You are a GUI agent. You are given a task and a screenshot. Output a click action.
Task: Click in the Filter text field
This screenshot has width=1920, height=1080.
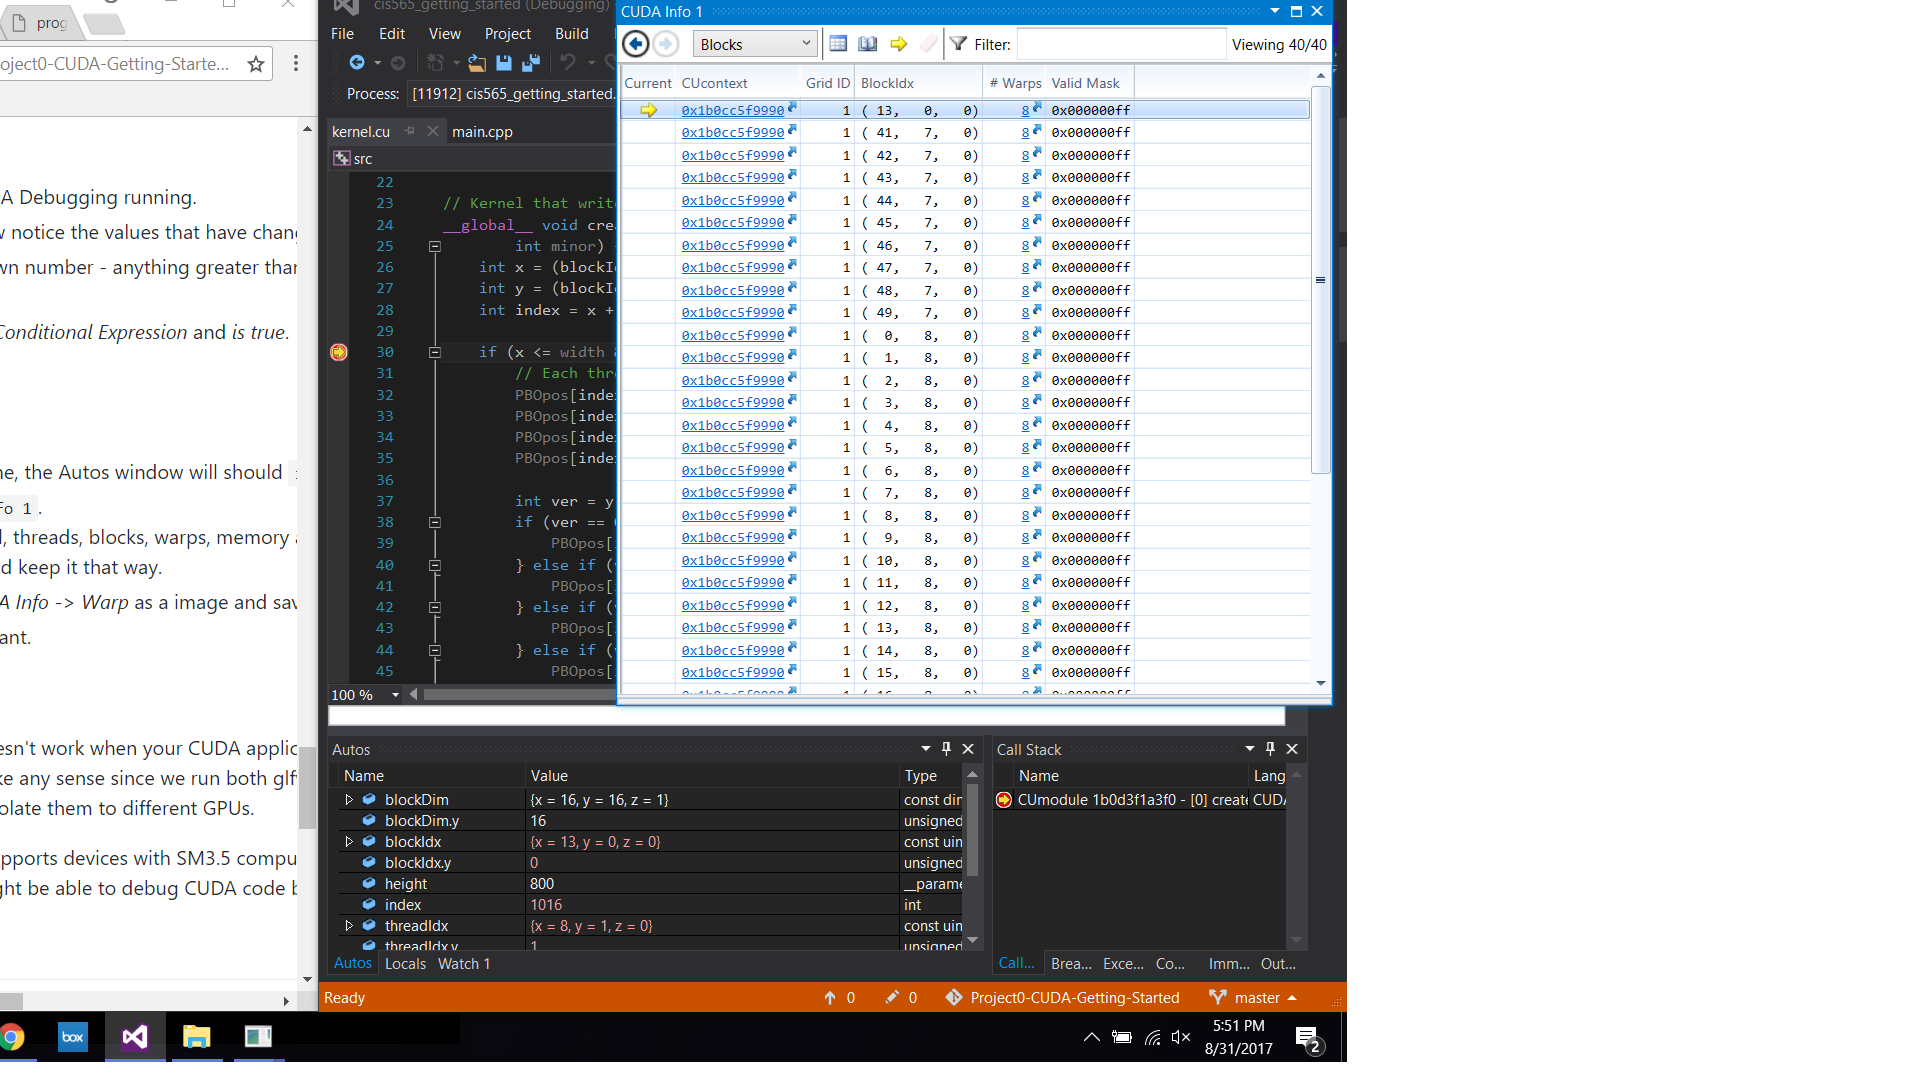pos(1120,44)
